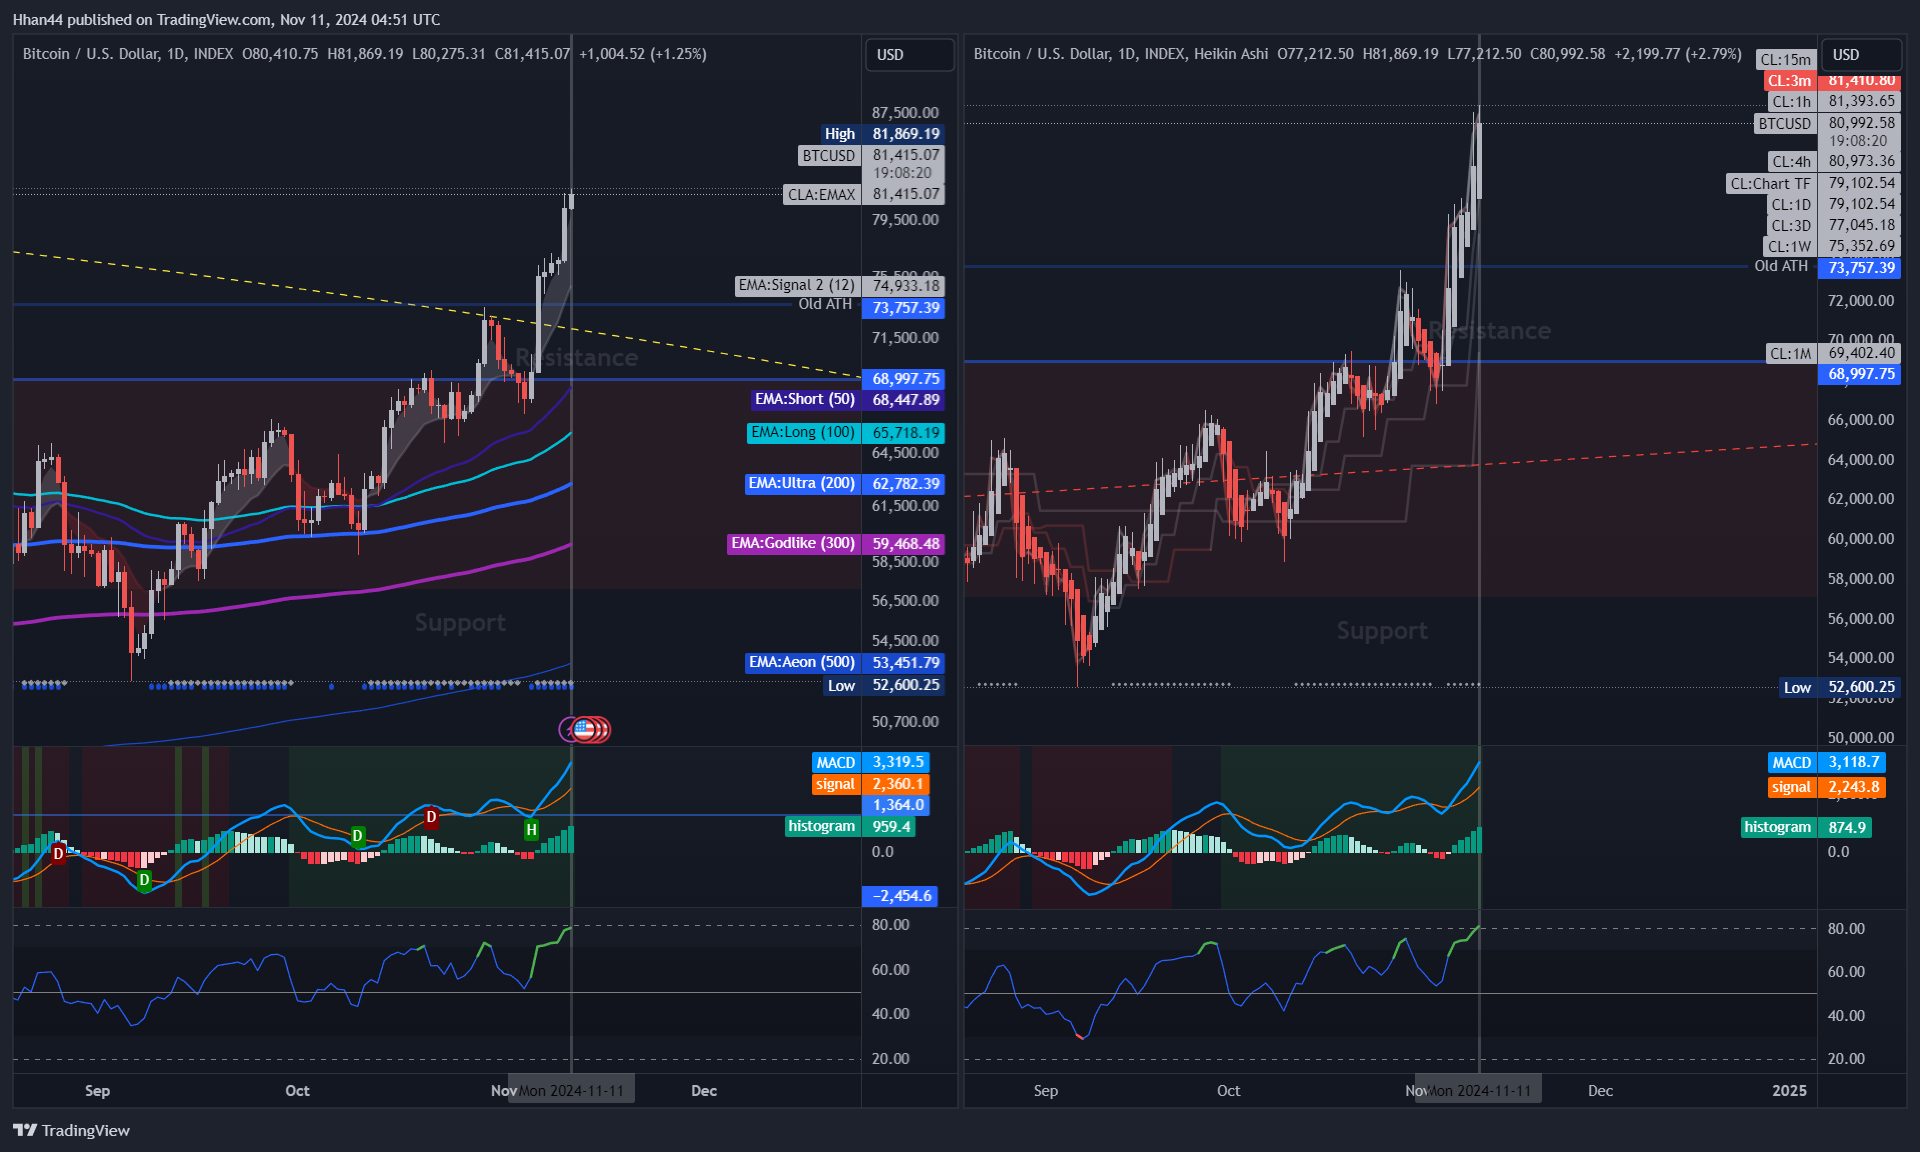
Task: Click the green D marker on the left MACD in mid October
Action: pos(357,835)
